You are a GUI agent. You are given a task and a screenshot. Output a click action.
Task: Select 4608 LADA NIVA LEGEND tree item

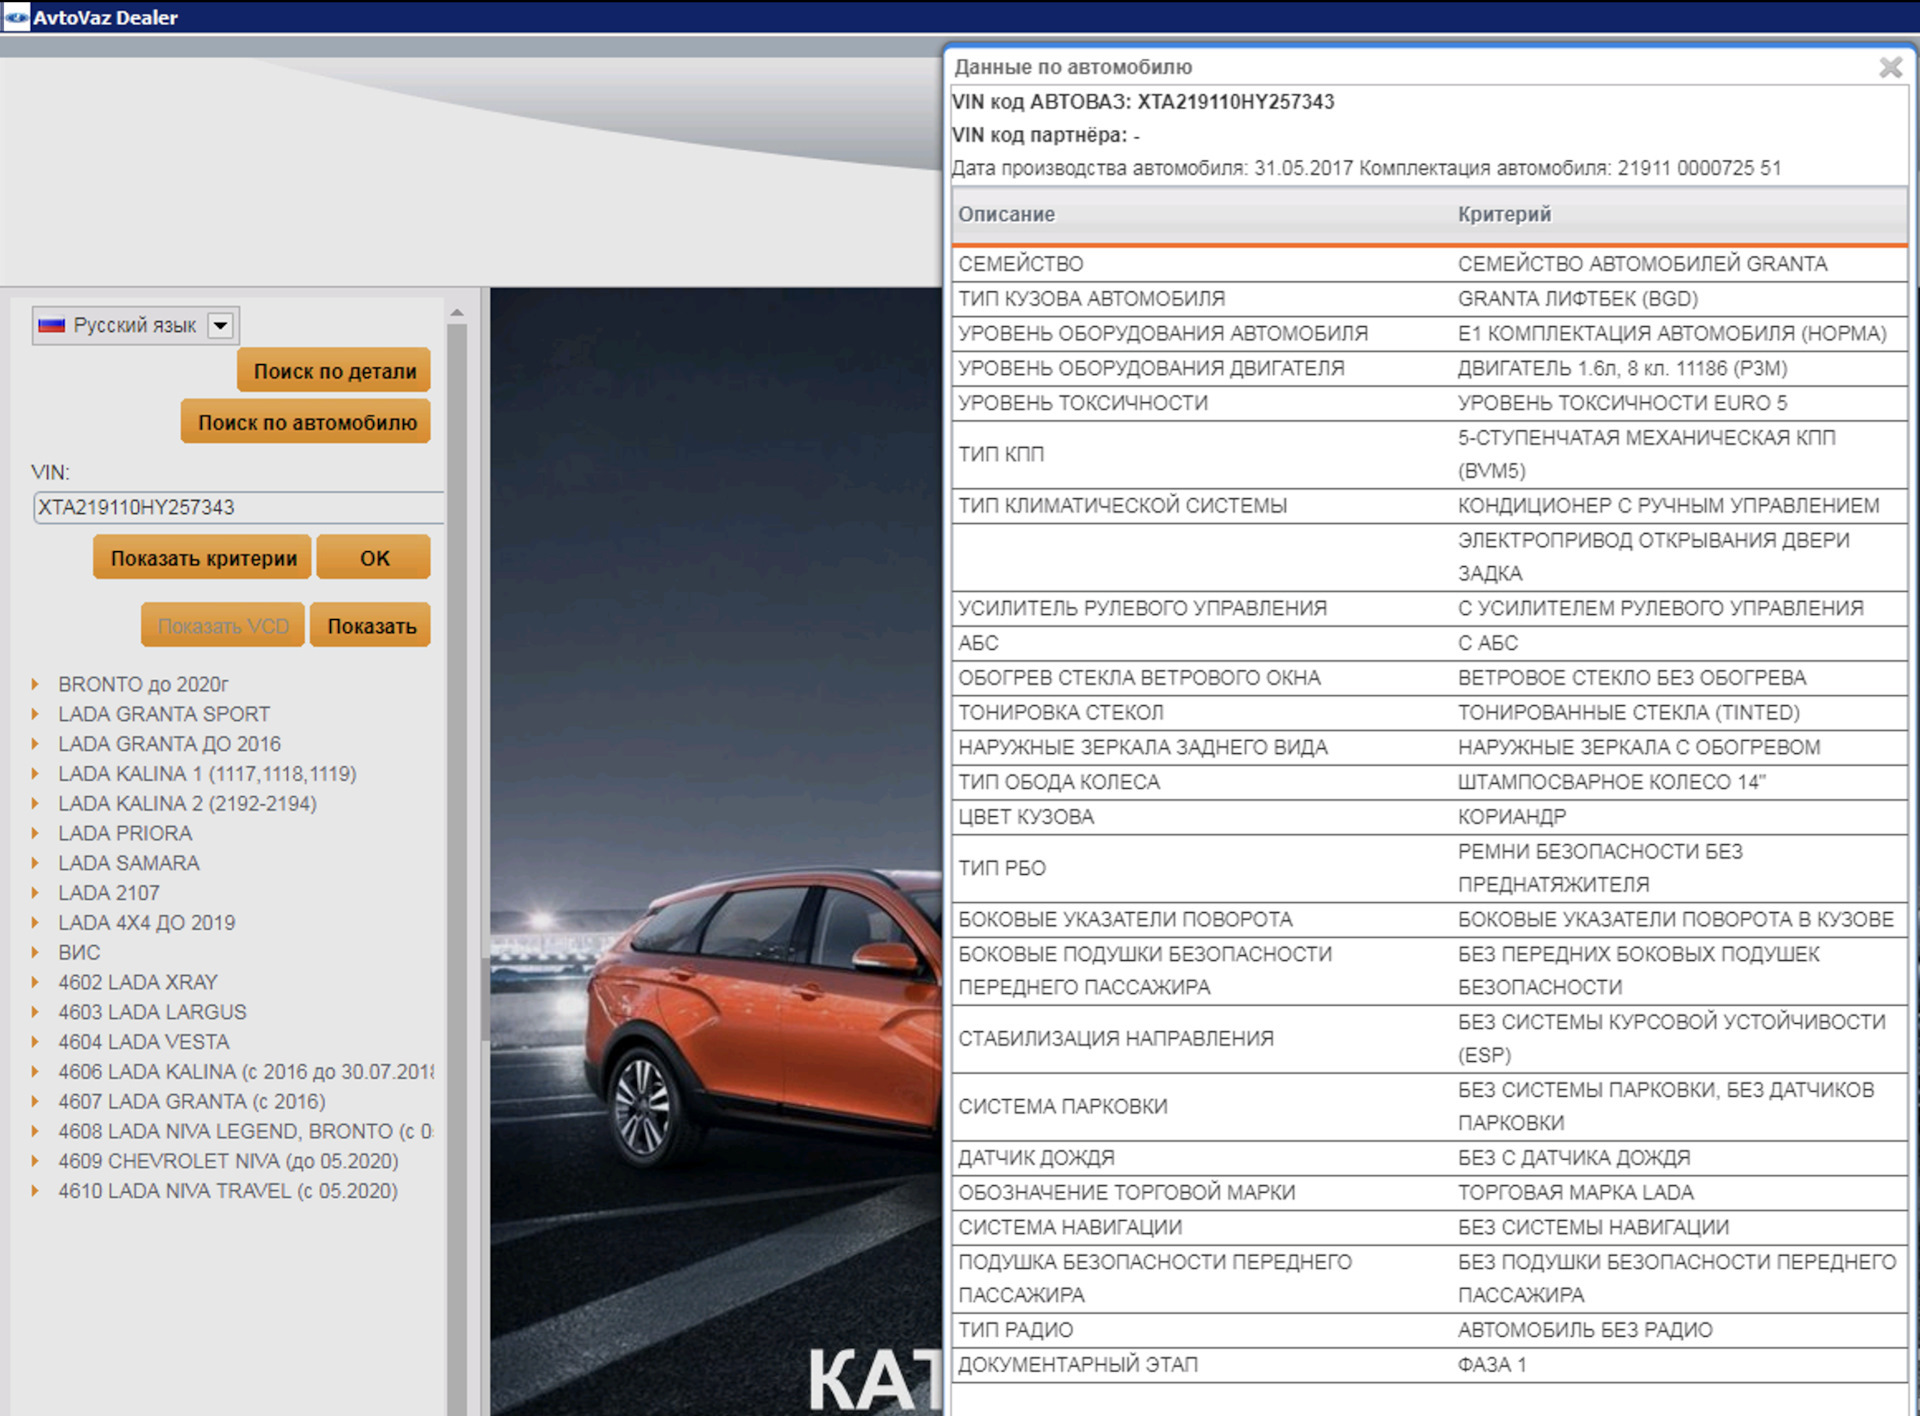point(246,1131)
